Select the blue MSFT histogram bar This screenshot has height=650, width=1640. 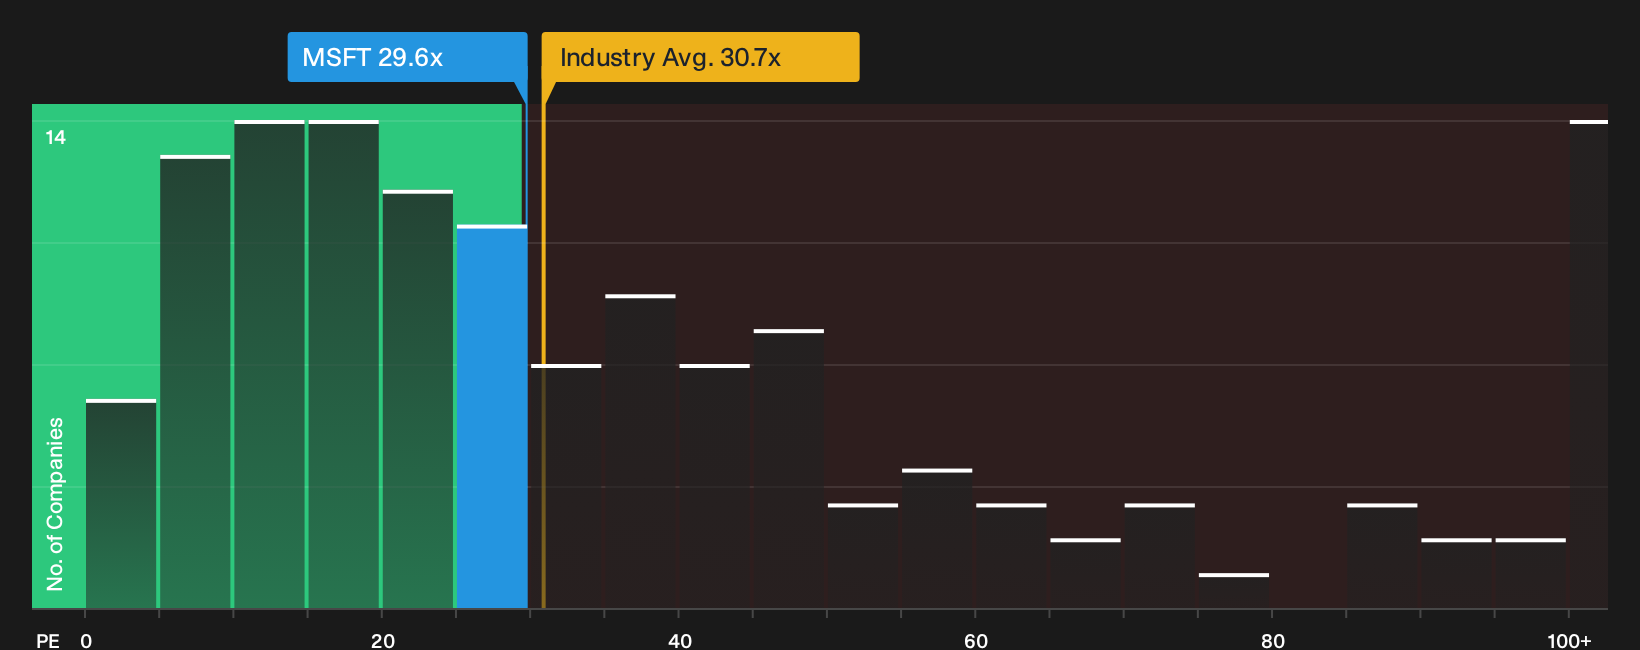pos(492,417)
